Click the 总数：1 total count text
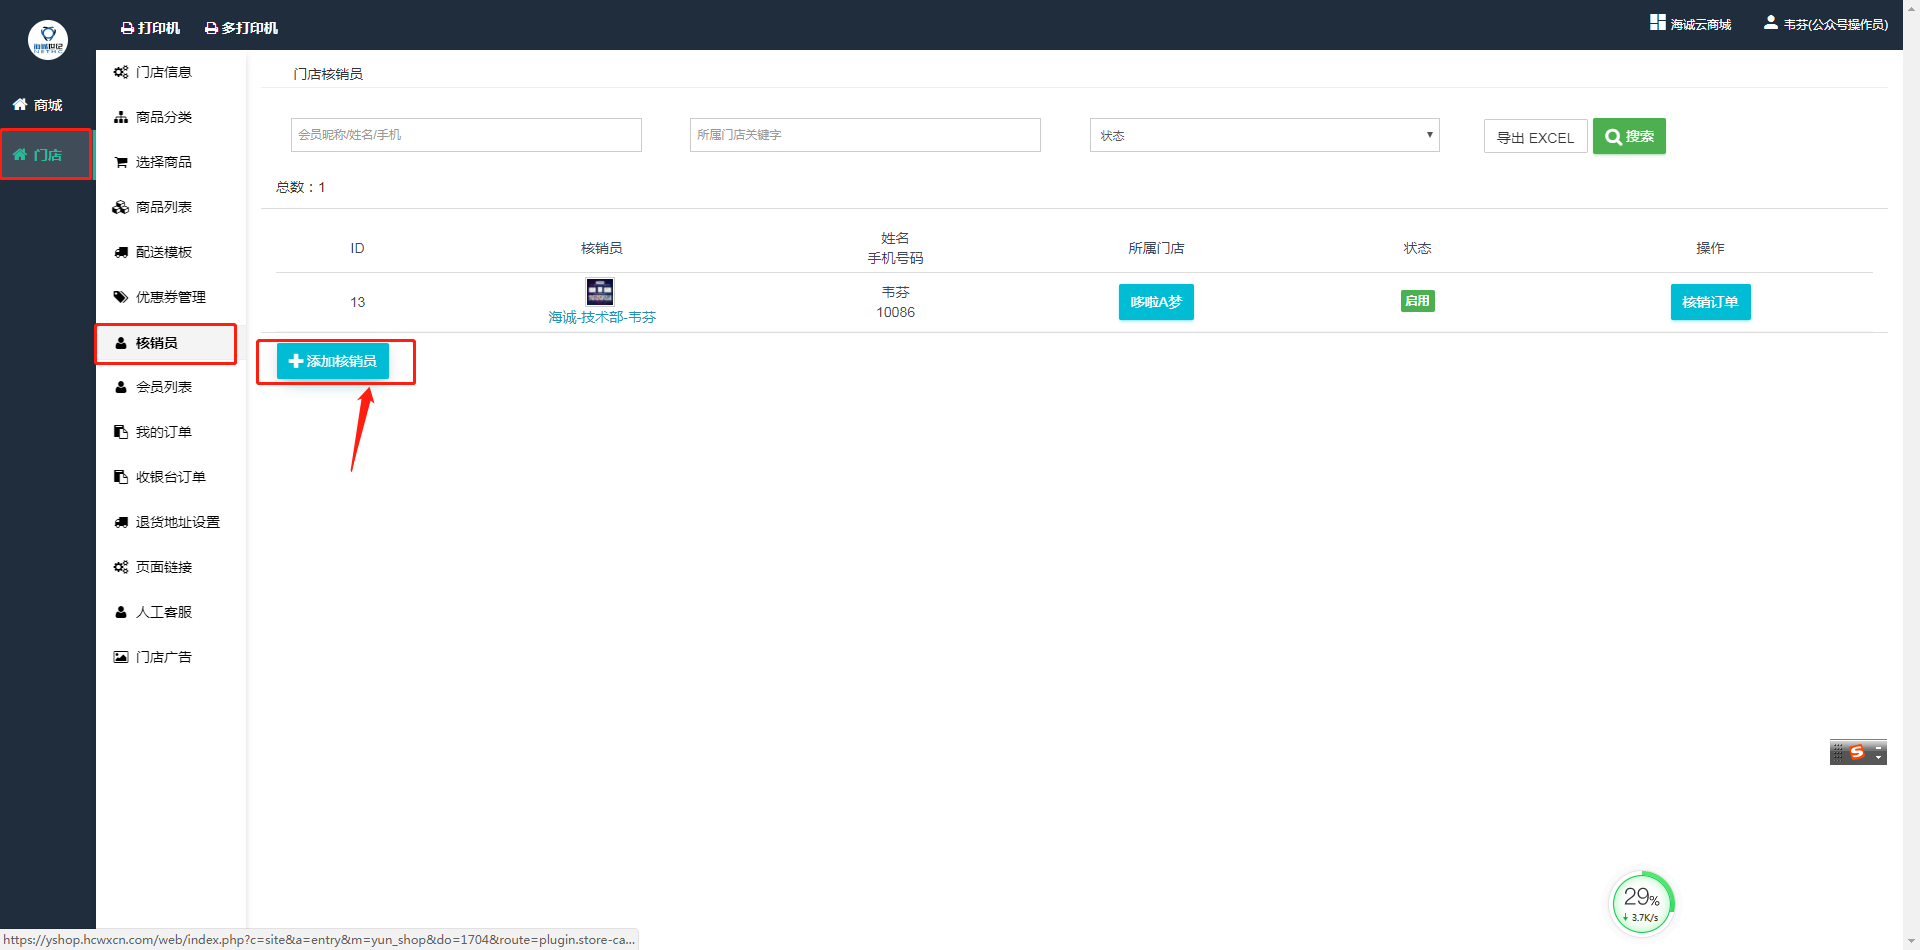1920x950 pixels. point(301,187)
